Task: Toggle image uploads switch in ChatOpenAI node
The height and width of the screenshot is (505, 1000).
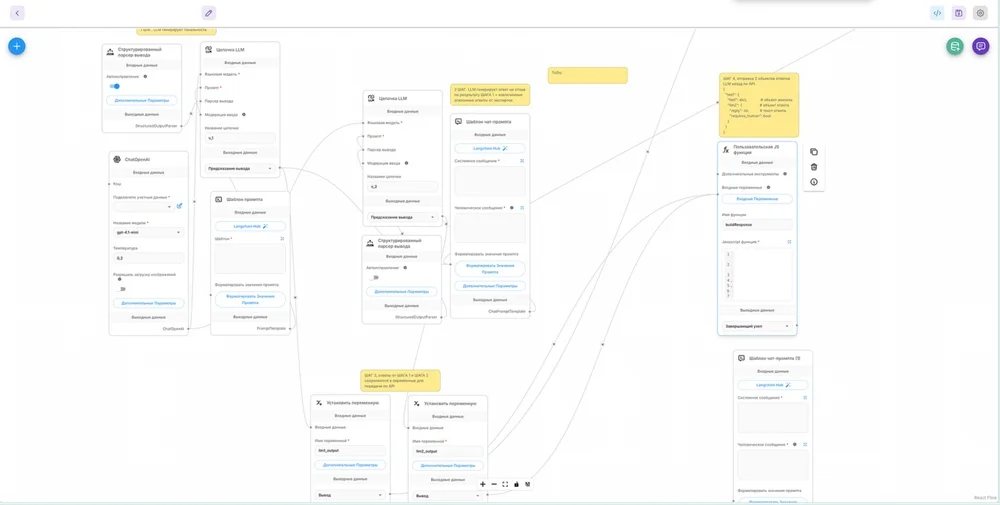Action: pyautogui.click(x=122, y=289)
